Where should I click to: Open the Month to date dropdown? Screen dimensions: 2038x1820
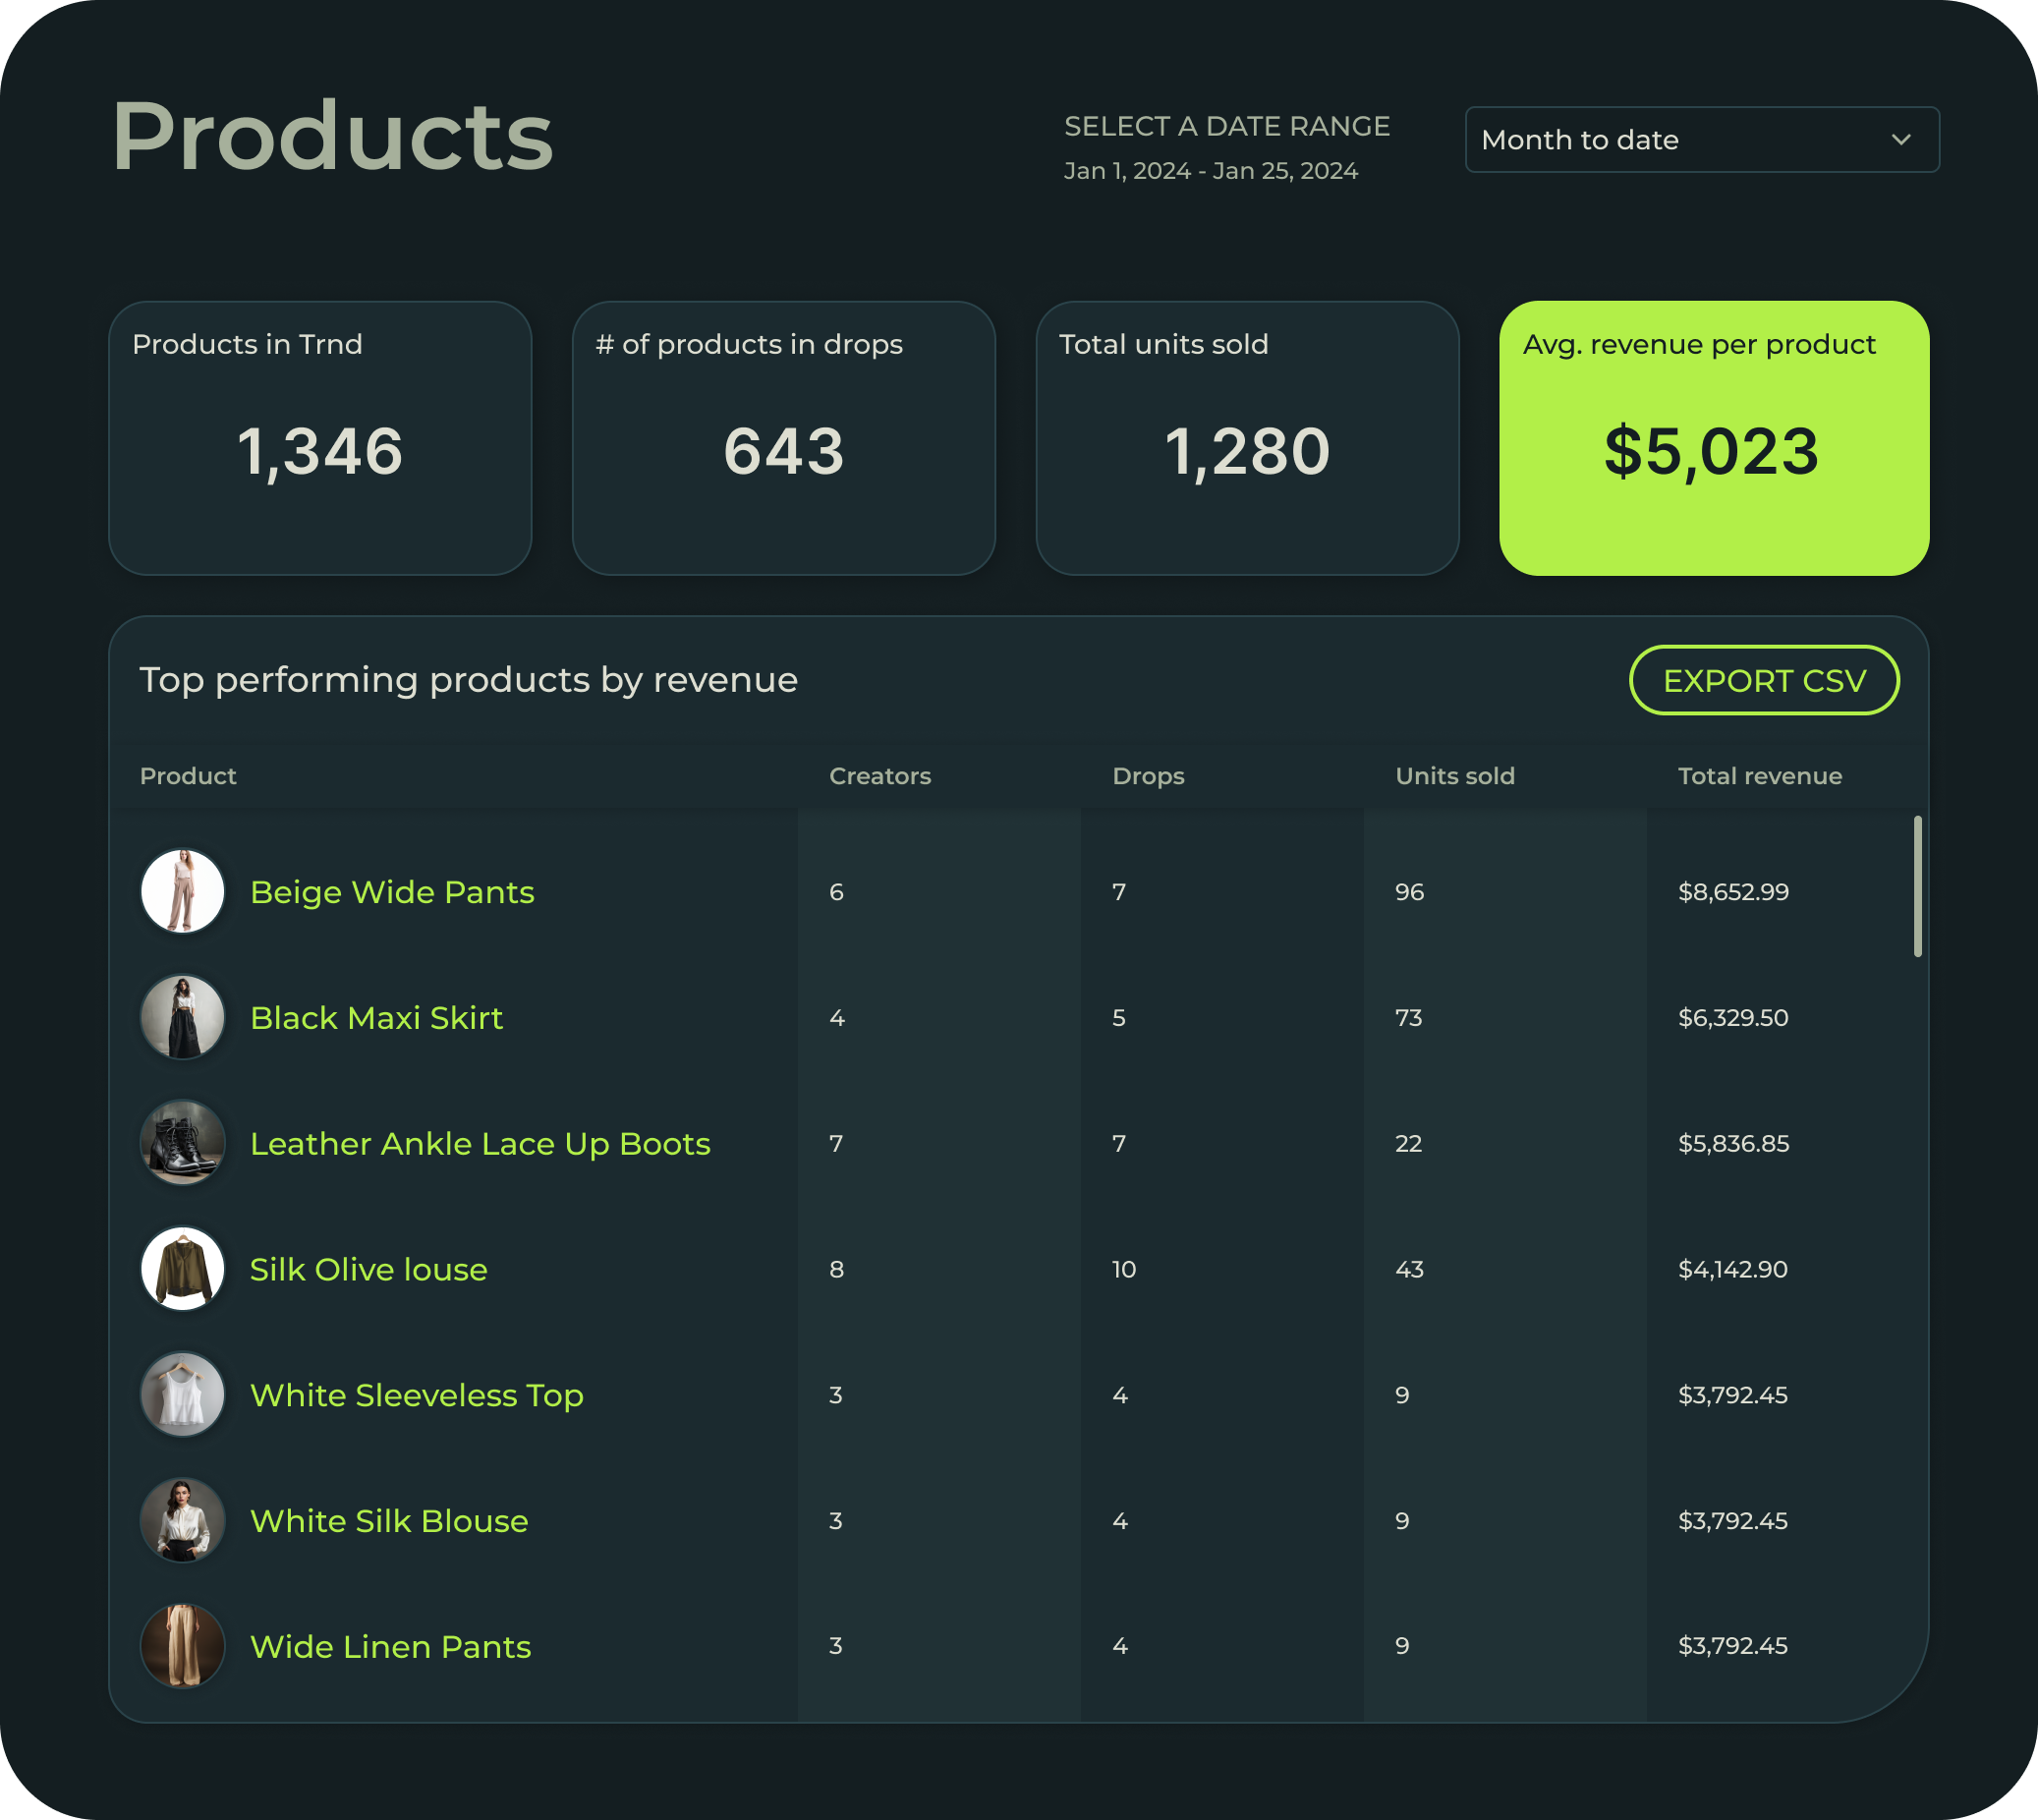(x=1700, y=139)
